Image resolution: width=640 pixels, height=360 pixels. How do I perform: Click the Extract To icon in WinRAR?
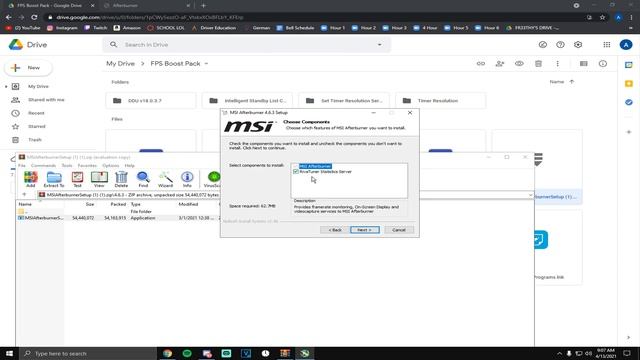point(54,179)
